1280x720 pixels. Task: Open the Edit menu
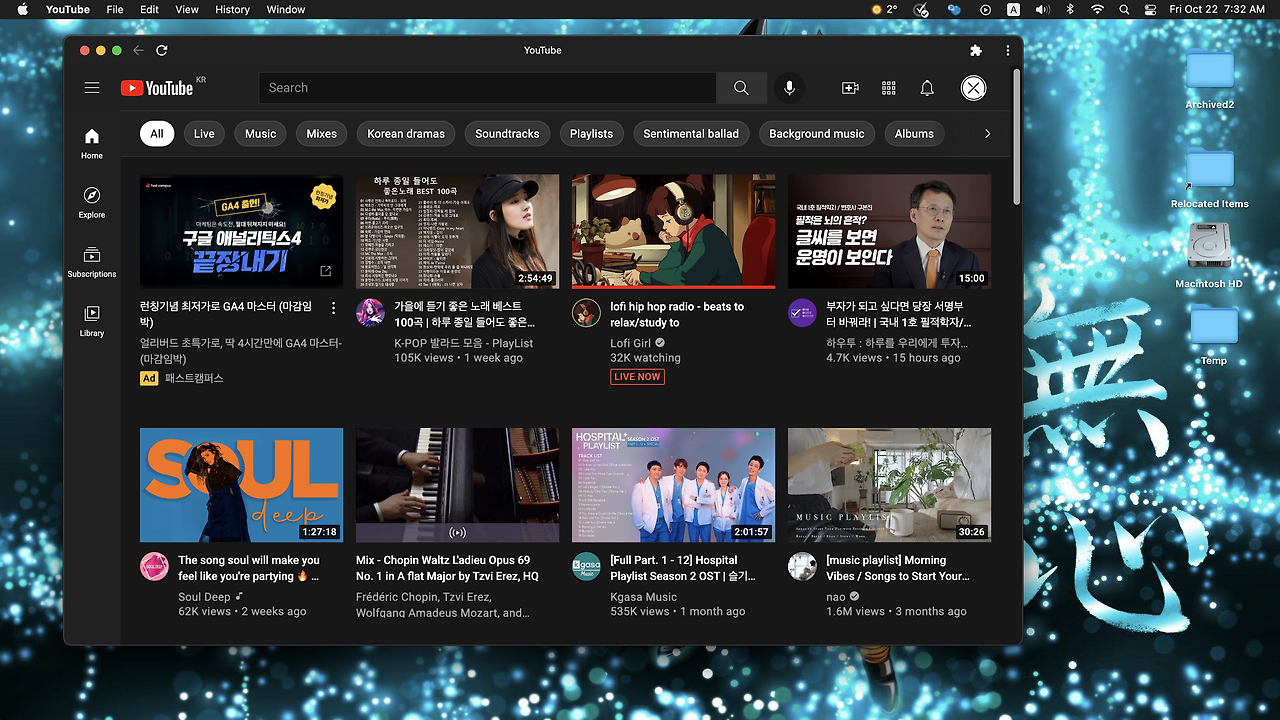click(149, 9)
